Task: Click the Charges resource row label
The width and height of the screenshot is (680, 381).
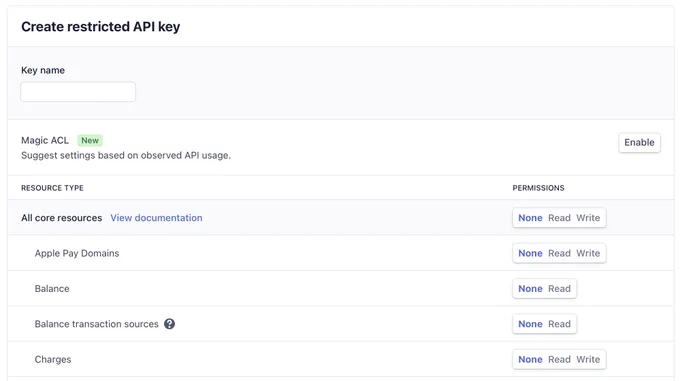Action: tap(53, 359)
